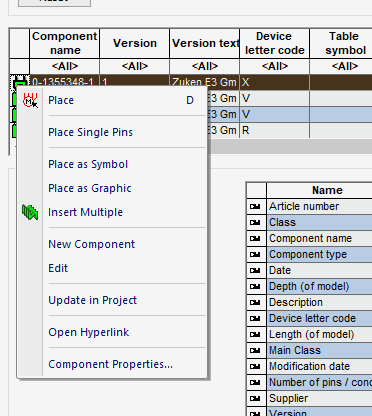Screen dimensions: 372x416
Task: Open Component Properties dialog
Action: (x=110, y=364)
